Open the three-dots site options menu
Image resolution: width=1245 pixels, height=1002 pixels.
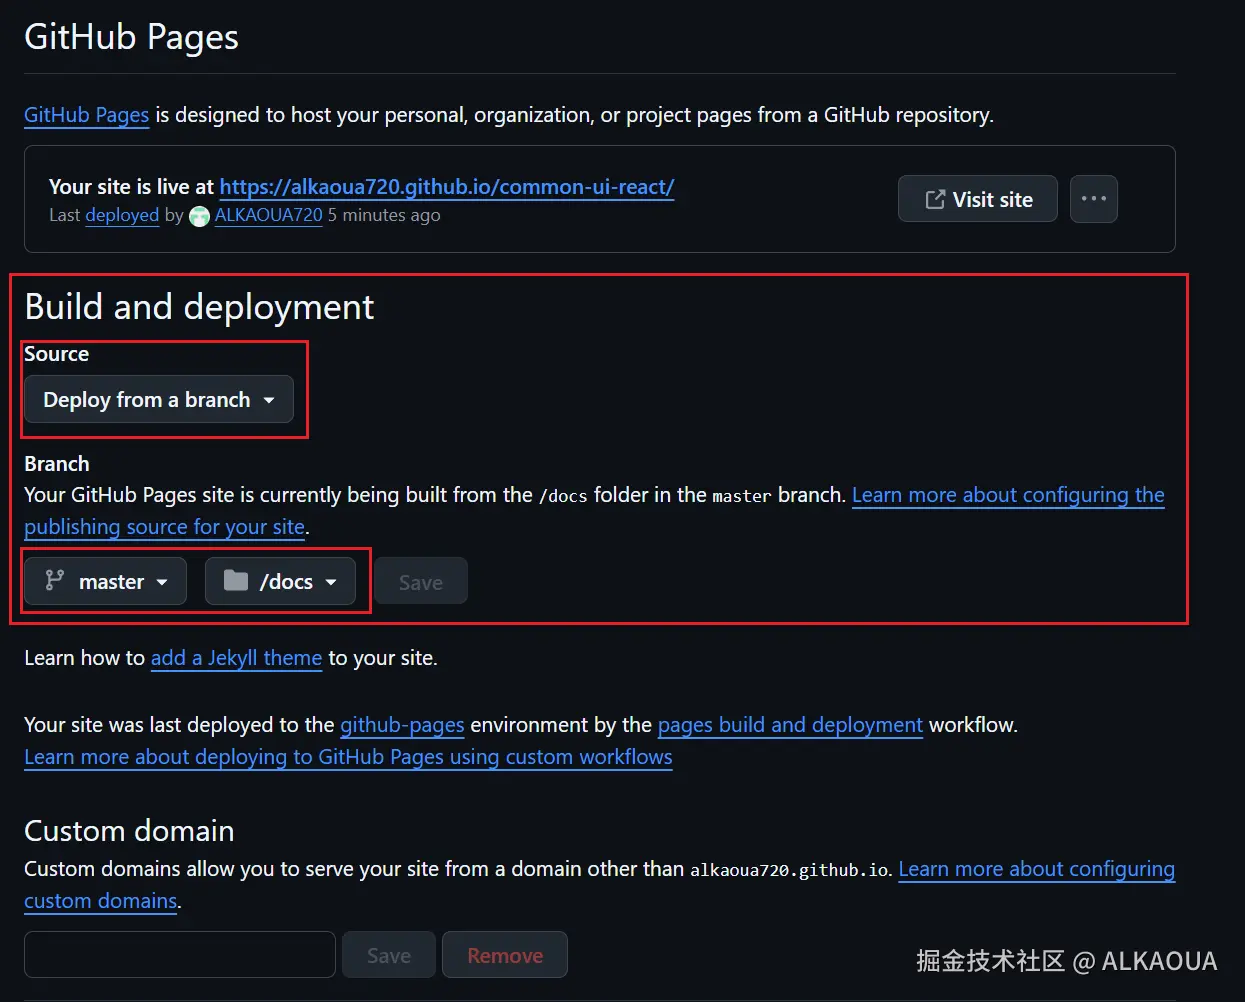(x=1093, y=199)
